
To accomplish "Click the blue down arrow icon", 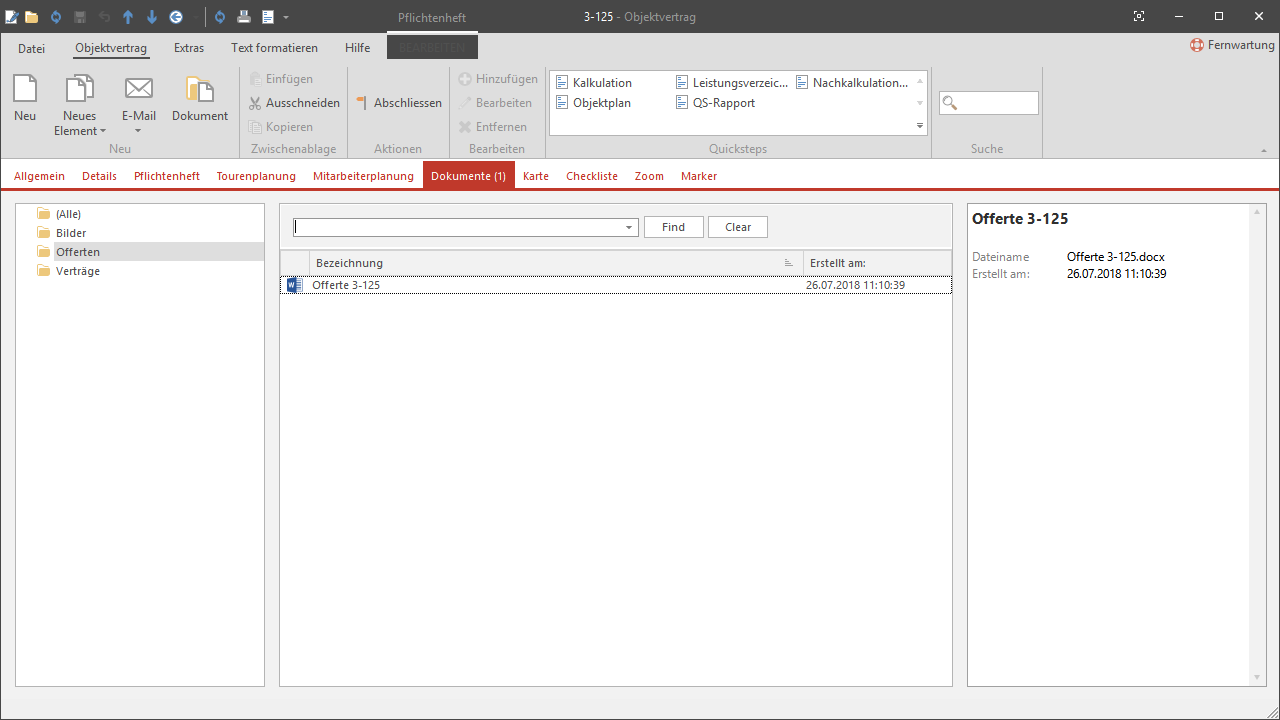I will (152, 17).
